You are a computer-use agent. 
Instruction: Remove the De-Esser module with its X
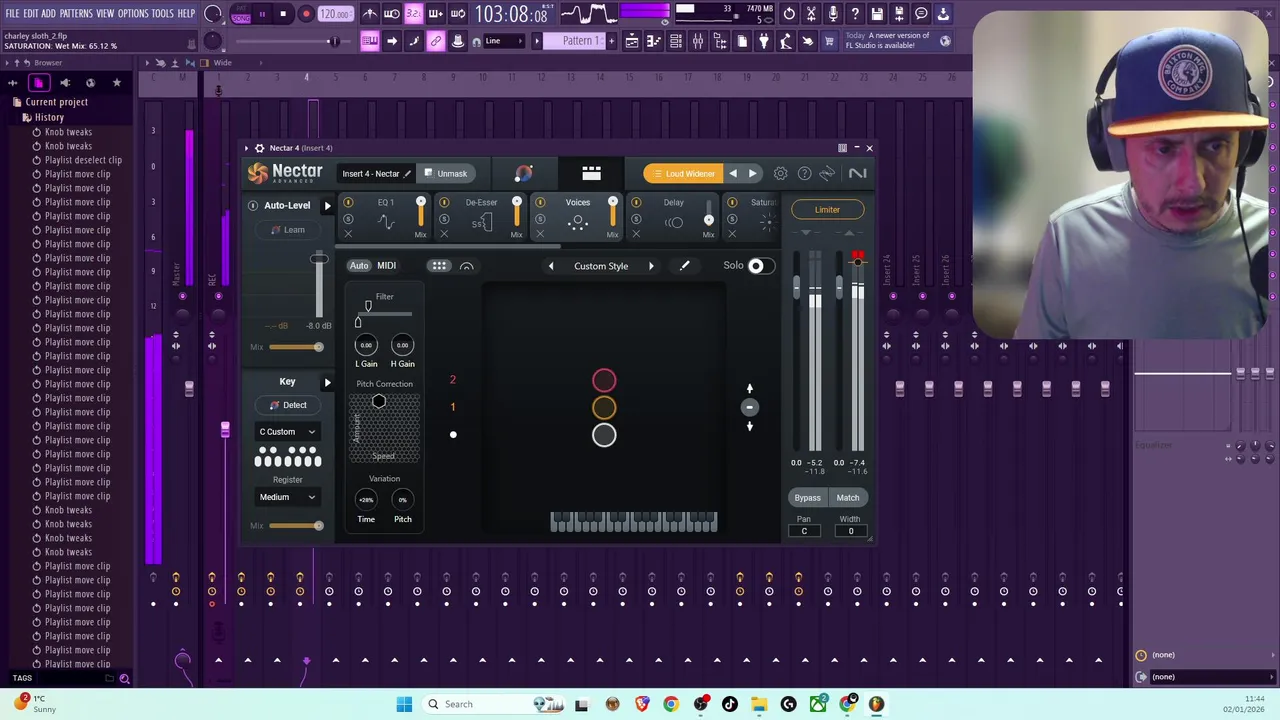click(x=444, y=234)
